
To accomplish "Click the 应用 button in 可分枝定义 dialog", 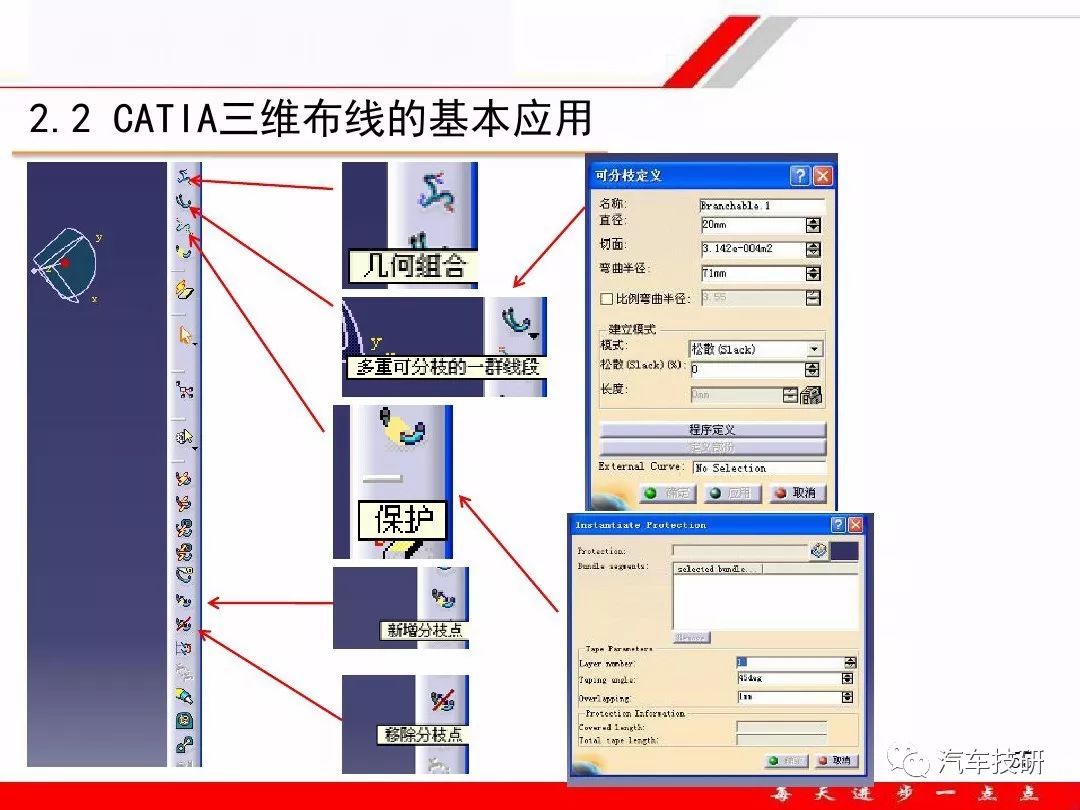I will pos(731,493).
